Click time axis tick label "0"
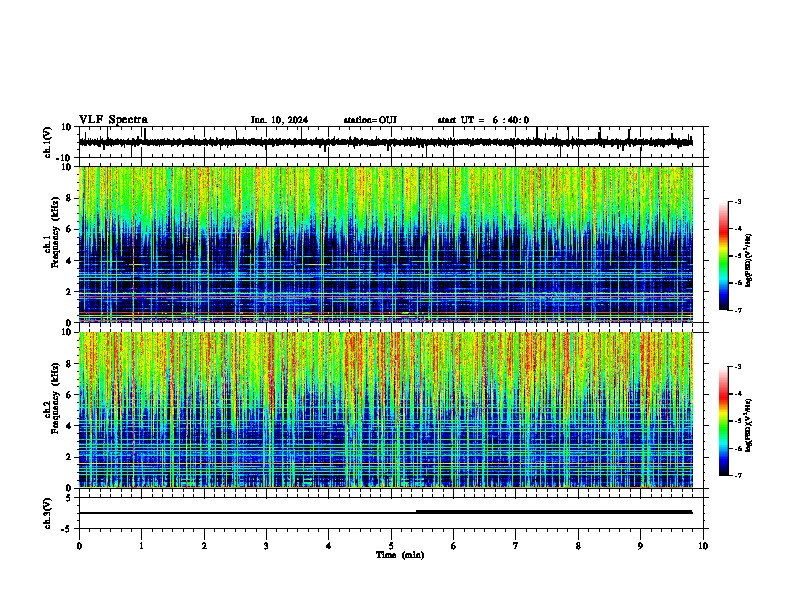Image resolution: width=792 pixels, height=612 pixels. coord(79,546)
